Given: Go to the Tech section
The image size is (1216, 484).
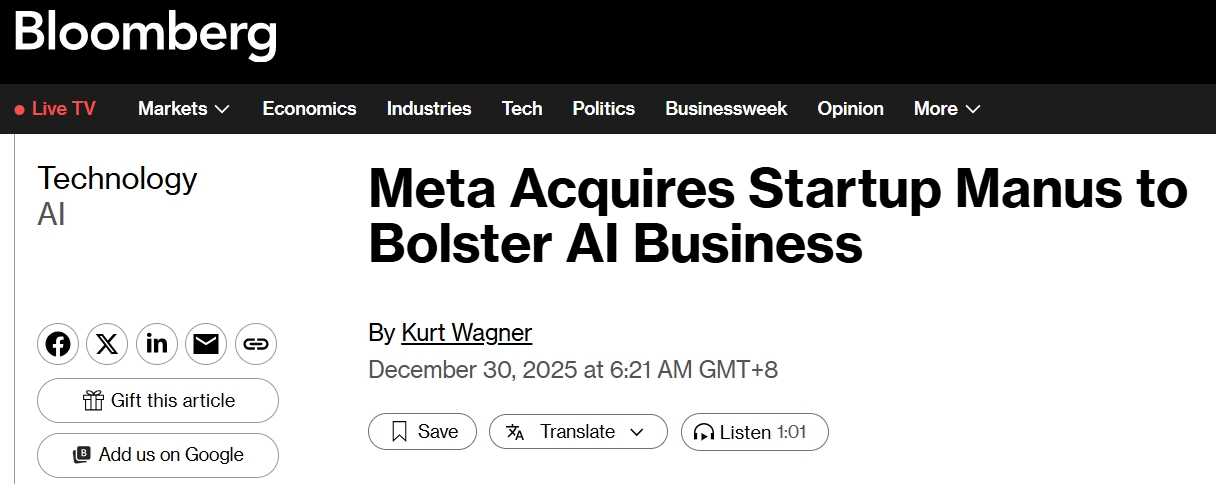Looking at the screenshot, I should [522, 109].
